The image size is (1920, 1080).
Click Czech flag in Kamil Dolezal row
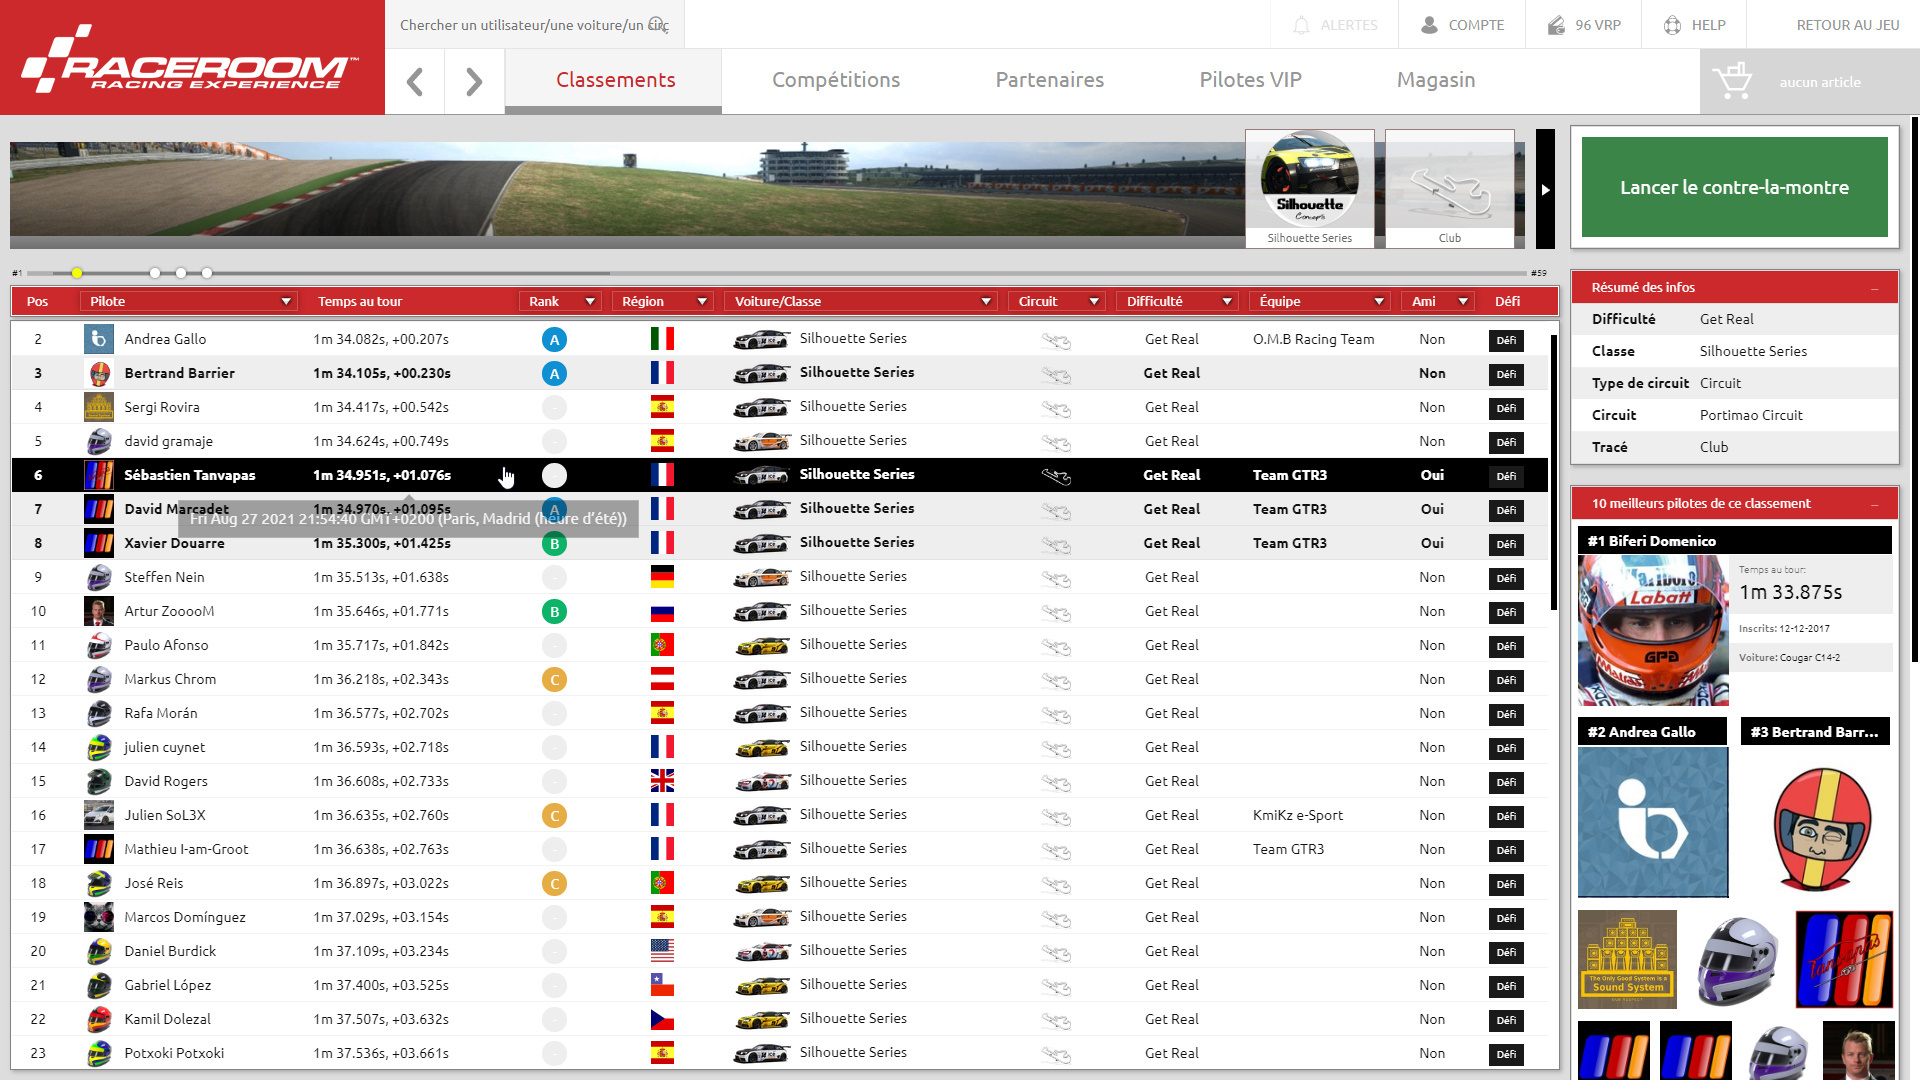(662, 1019)
